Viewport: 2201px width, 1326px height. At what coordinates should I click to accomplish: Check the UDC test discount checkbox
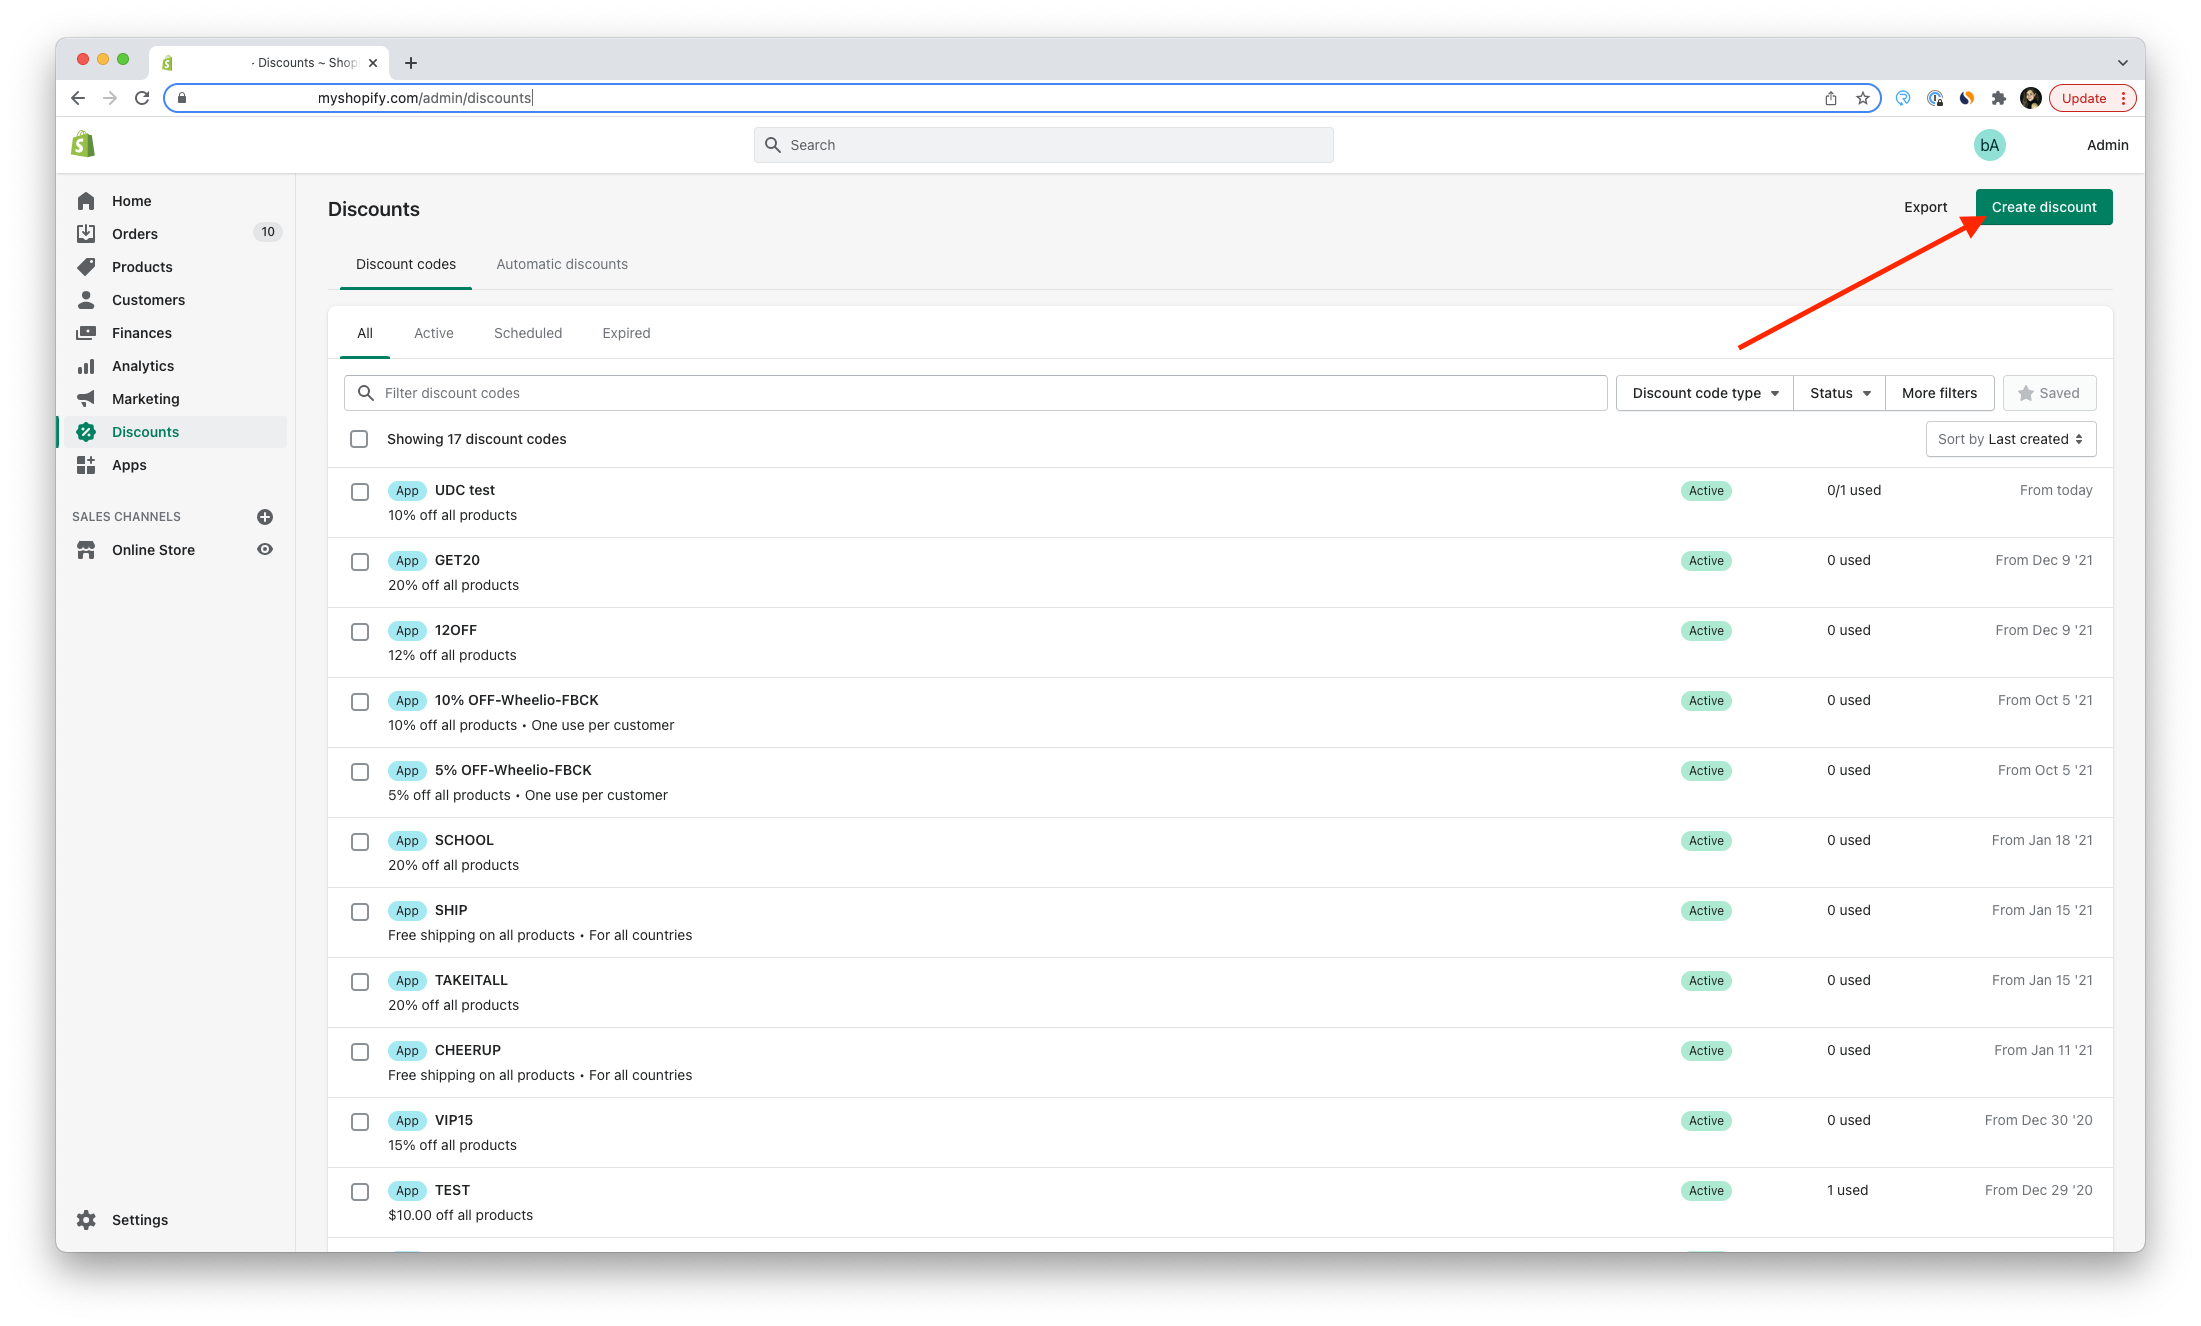point(360,492)
